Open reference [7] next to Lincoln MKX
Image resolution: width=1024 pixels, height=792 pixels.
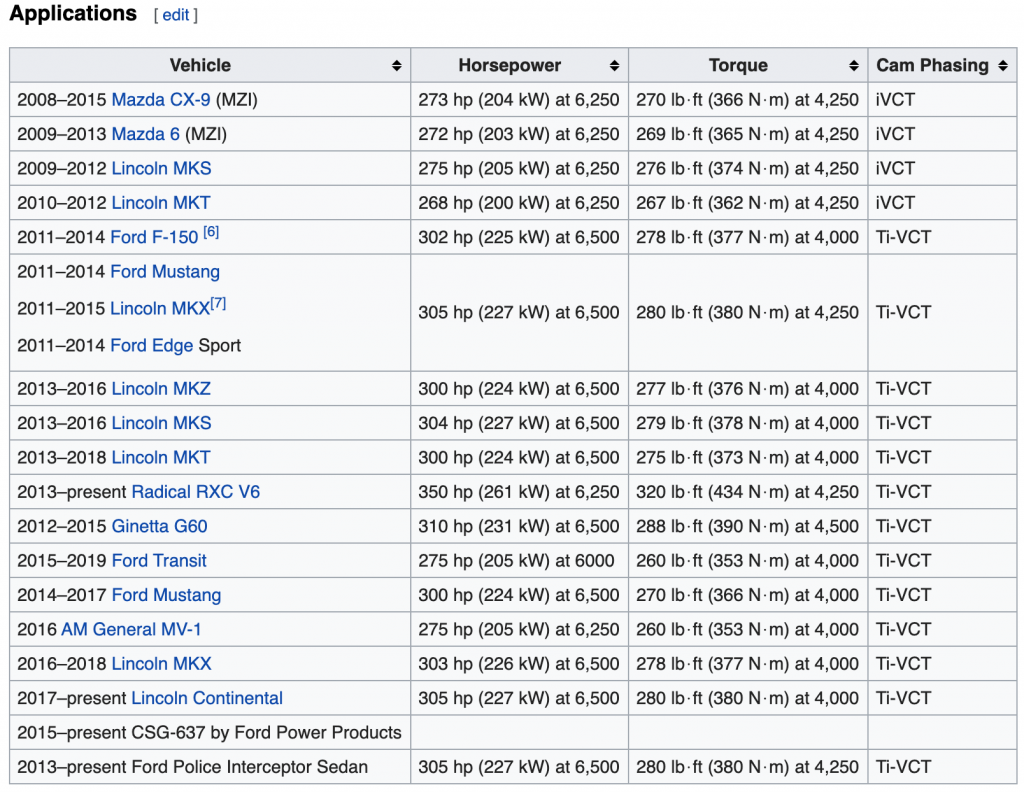(x=218, y=303)
